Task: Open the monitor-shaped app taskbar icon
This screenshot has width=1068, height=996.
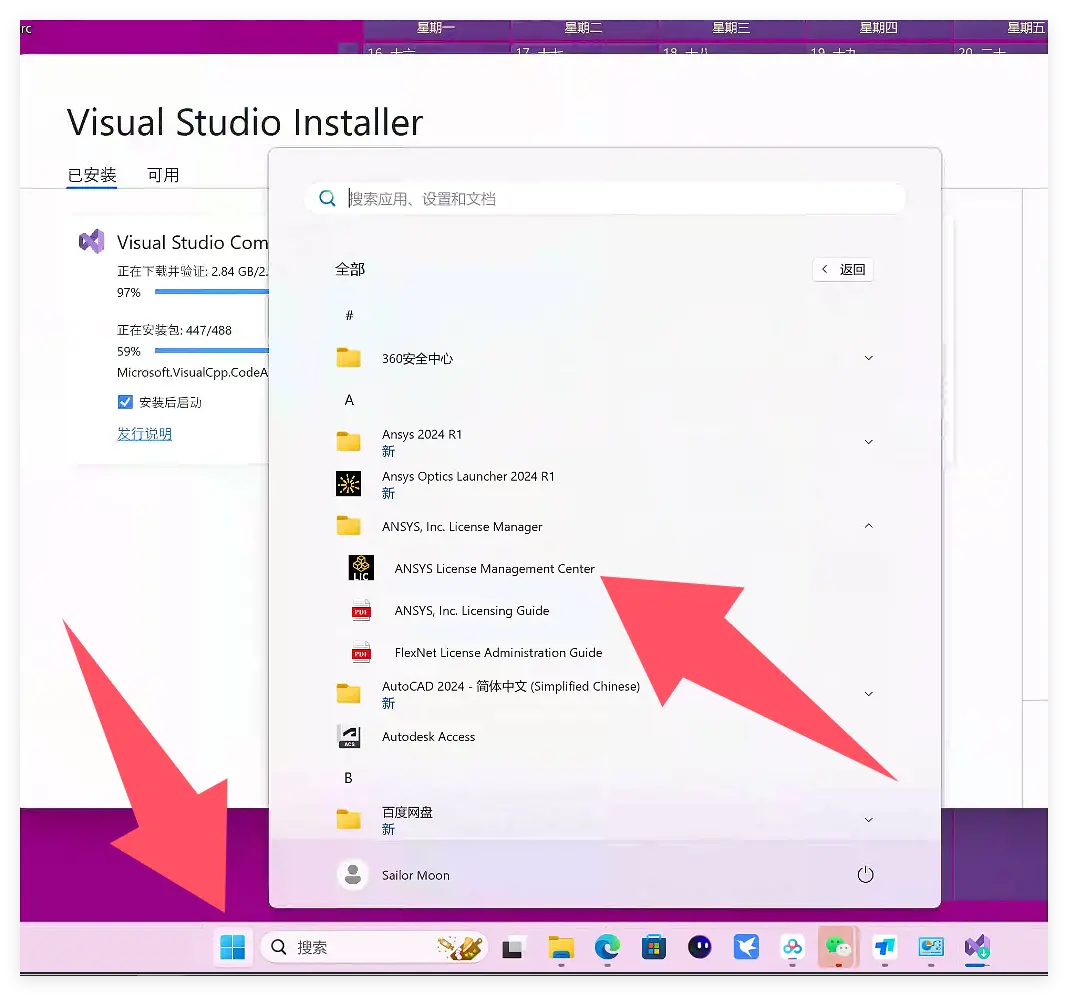Action: click(931, 947)
